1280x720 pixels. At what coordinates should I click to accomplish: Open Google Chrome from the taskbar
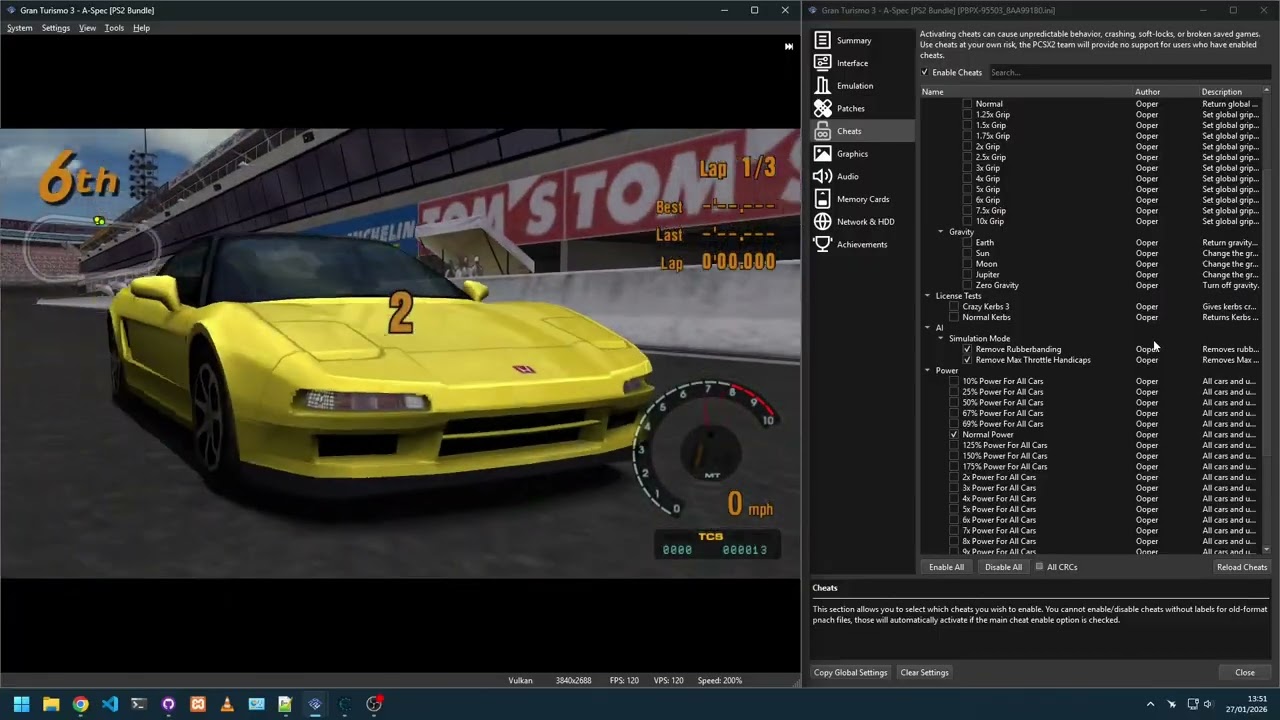point(80,704)
